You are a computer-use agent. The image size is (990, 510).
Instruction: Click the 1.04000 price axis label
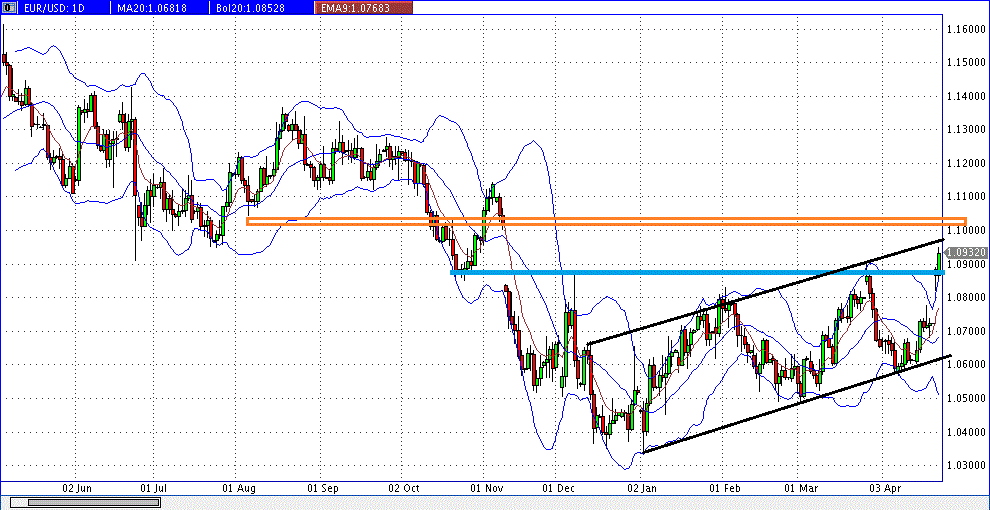(x=965, y=432)
